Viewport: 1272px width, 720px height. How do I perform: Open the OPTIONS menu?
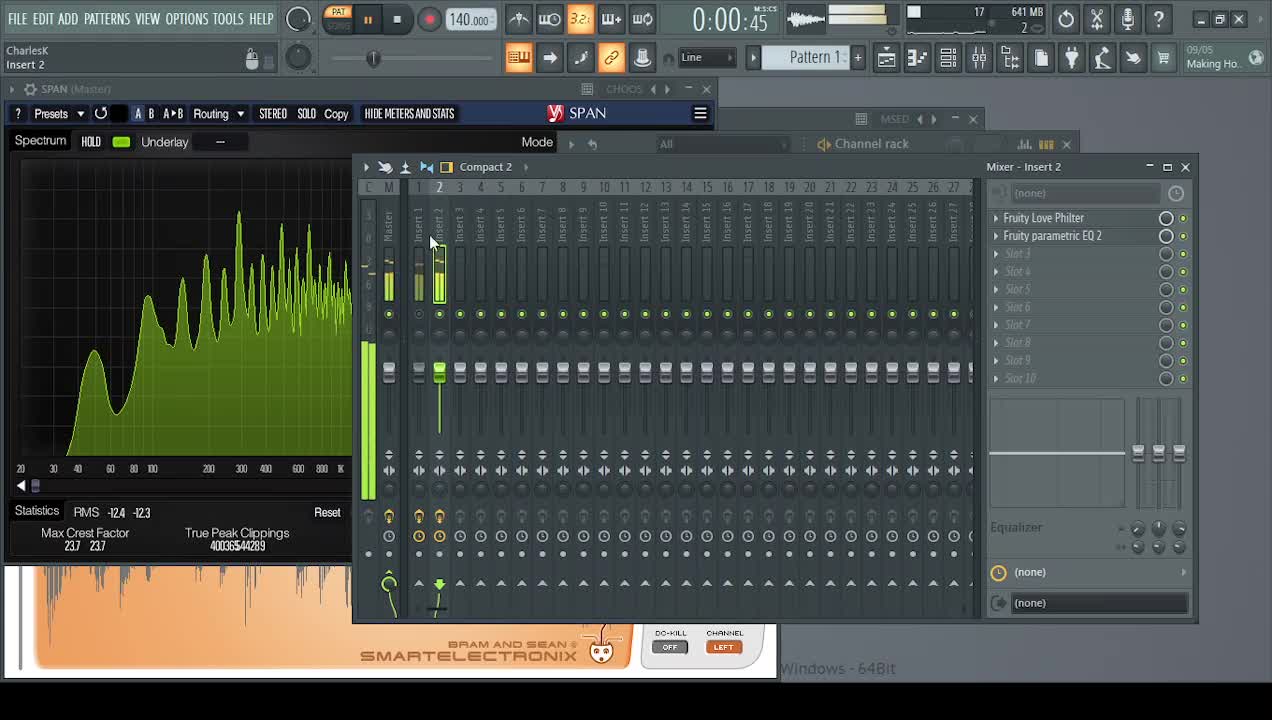[x=186, y=19]
